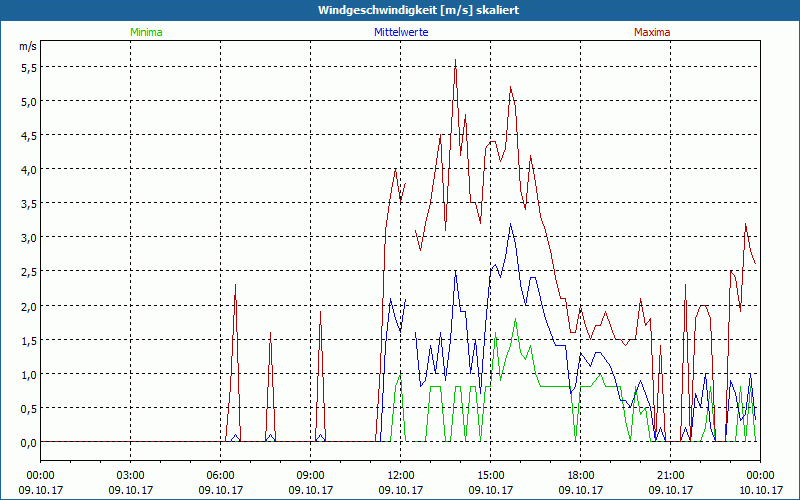This screenshot has height=500, width=800.
Task: Click the 2,5 y-axis value
Action: pyautogui.click(x=29, y=272)
